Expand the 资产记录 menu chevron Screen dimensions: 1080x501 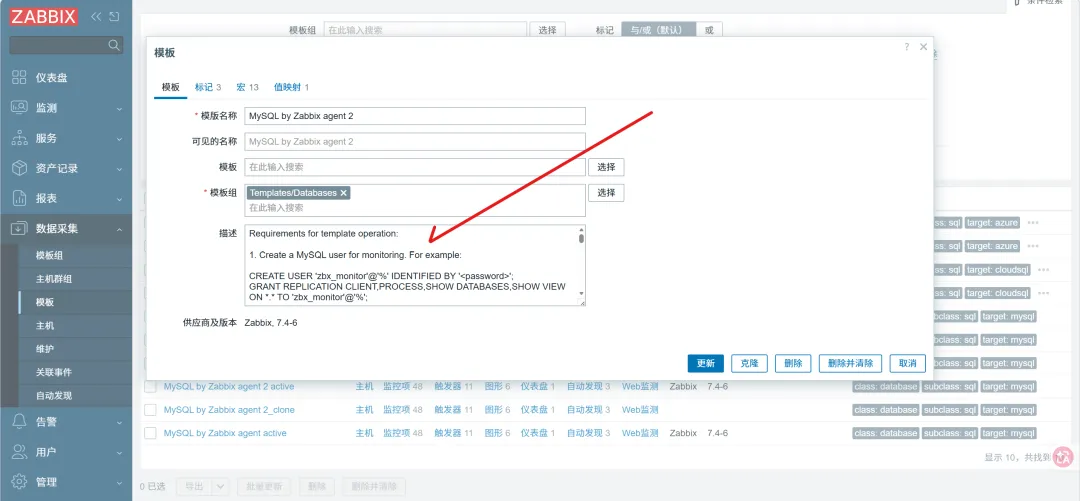(119, 169)
